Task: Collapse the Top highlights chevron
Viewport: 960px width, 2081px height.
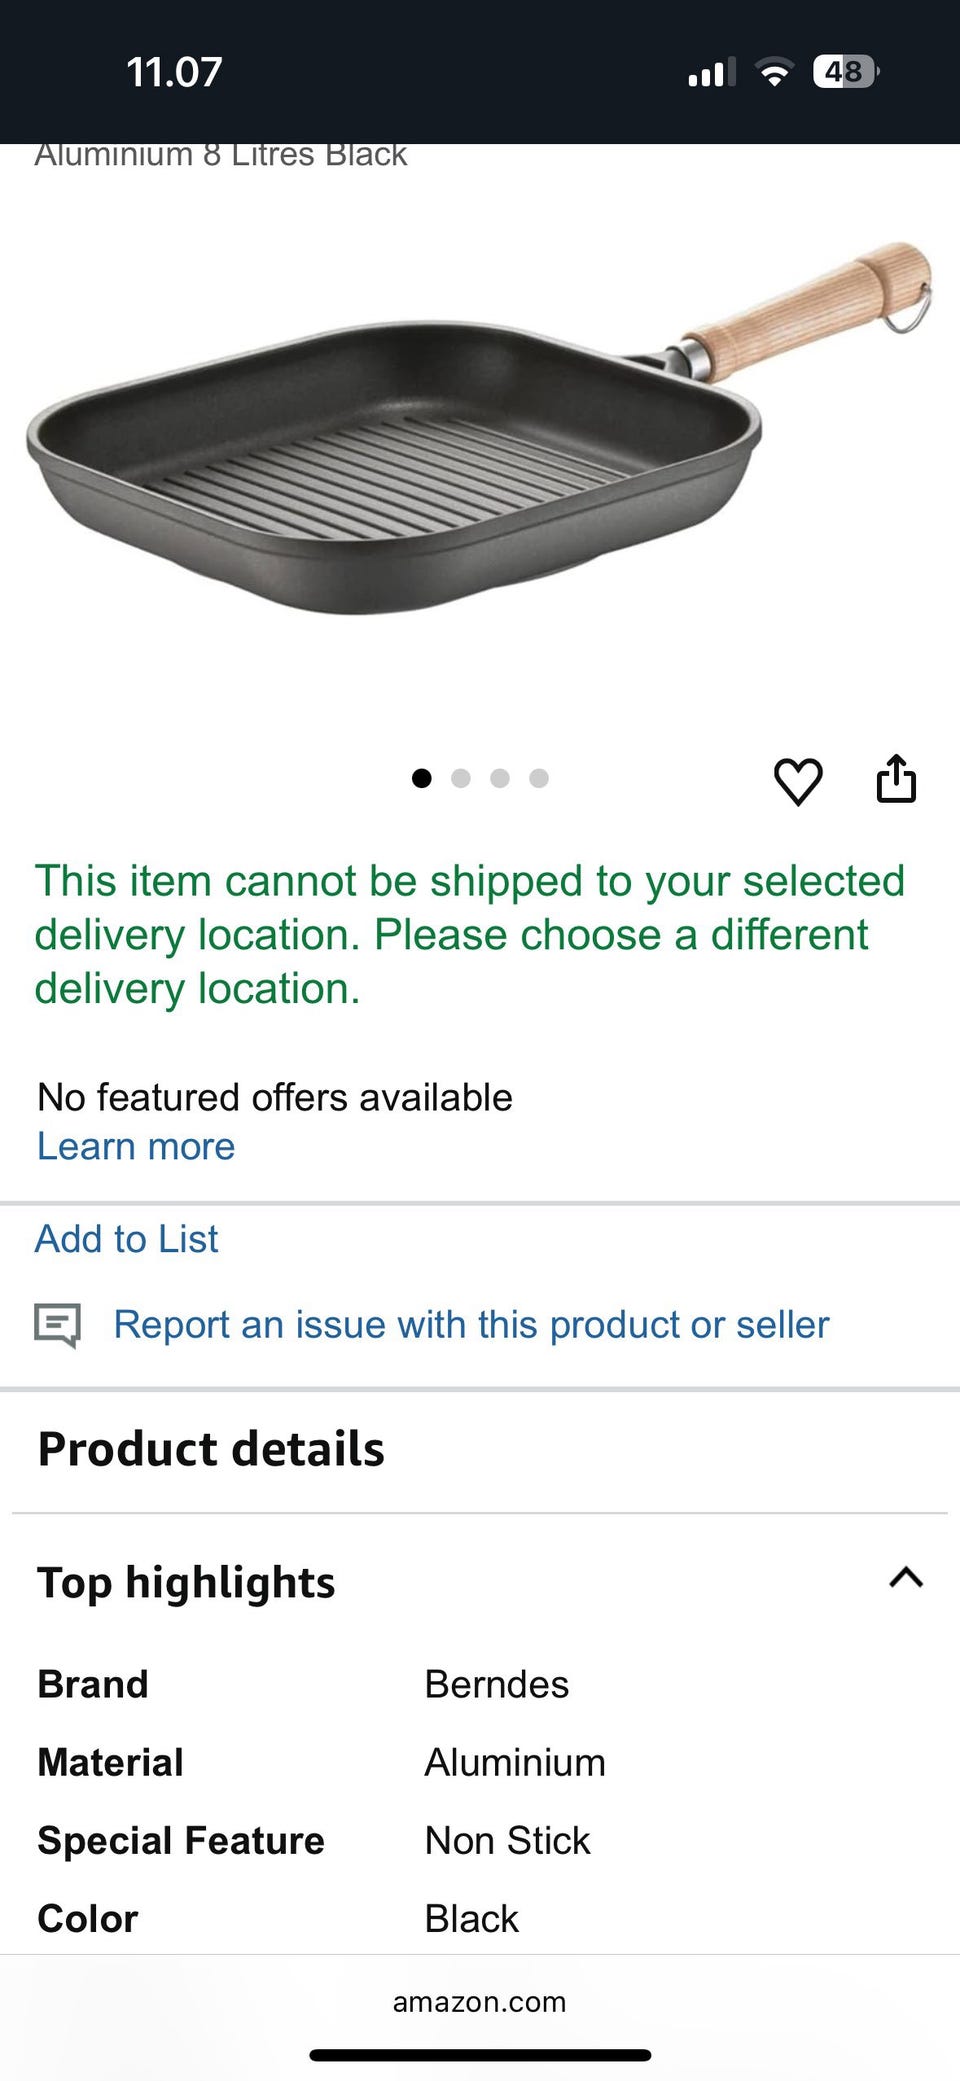Action: tap(906, 1578)
